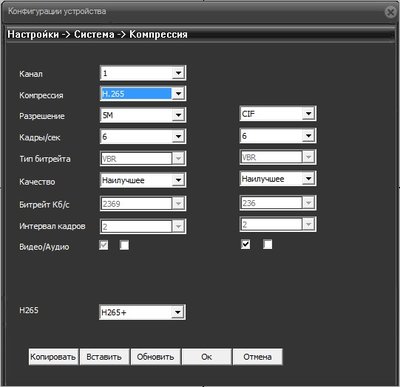Enable sub stream audio checkbox
Screen dimensions: 400x387
point(267,245)
